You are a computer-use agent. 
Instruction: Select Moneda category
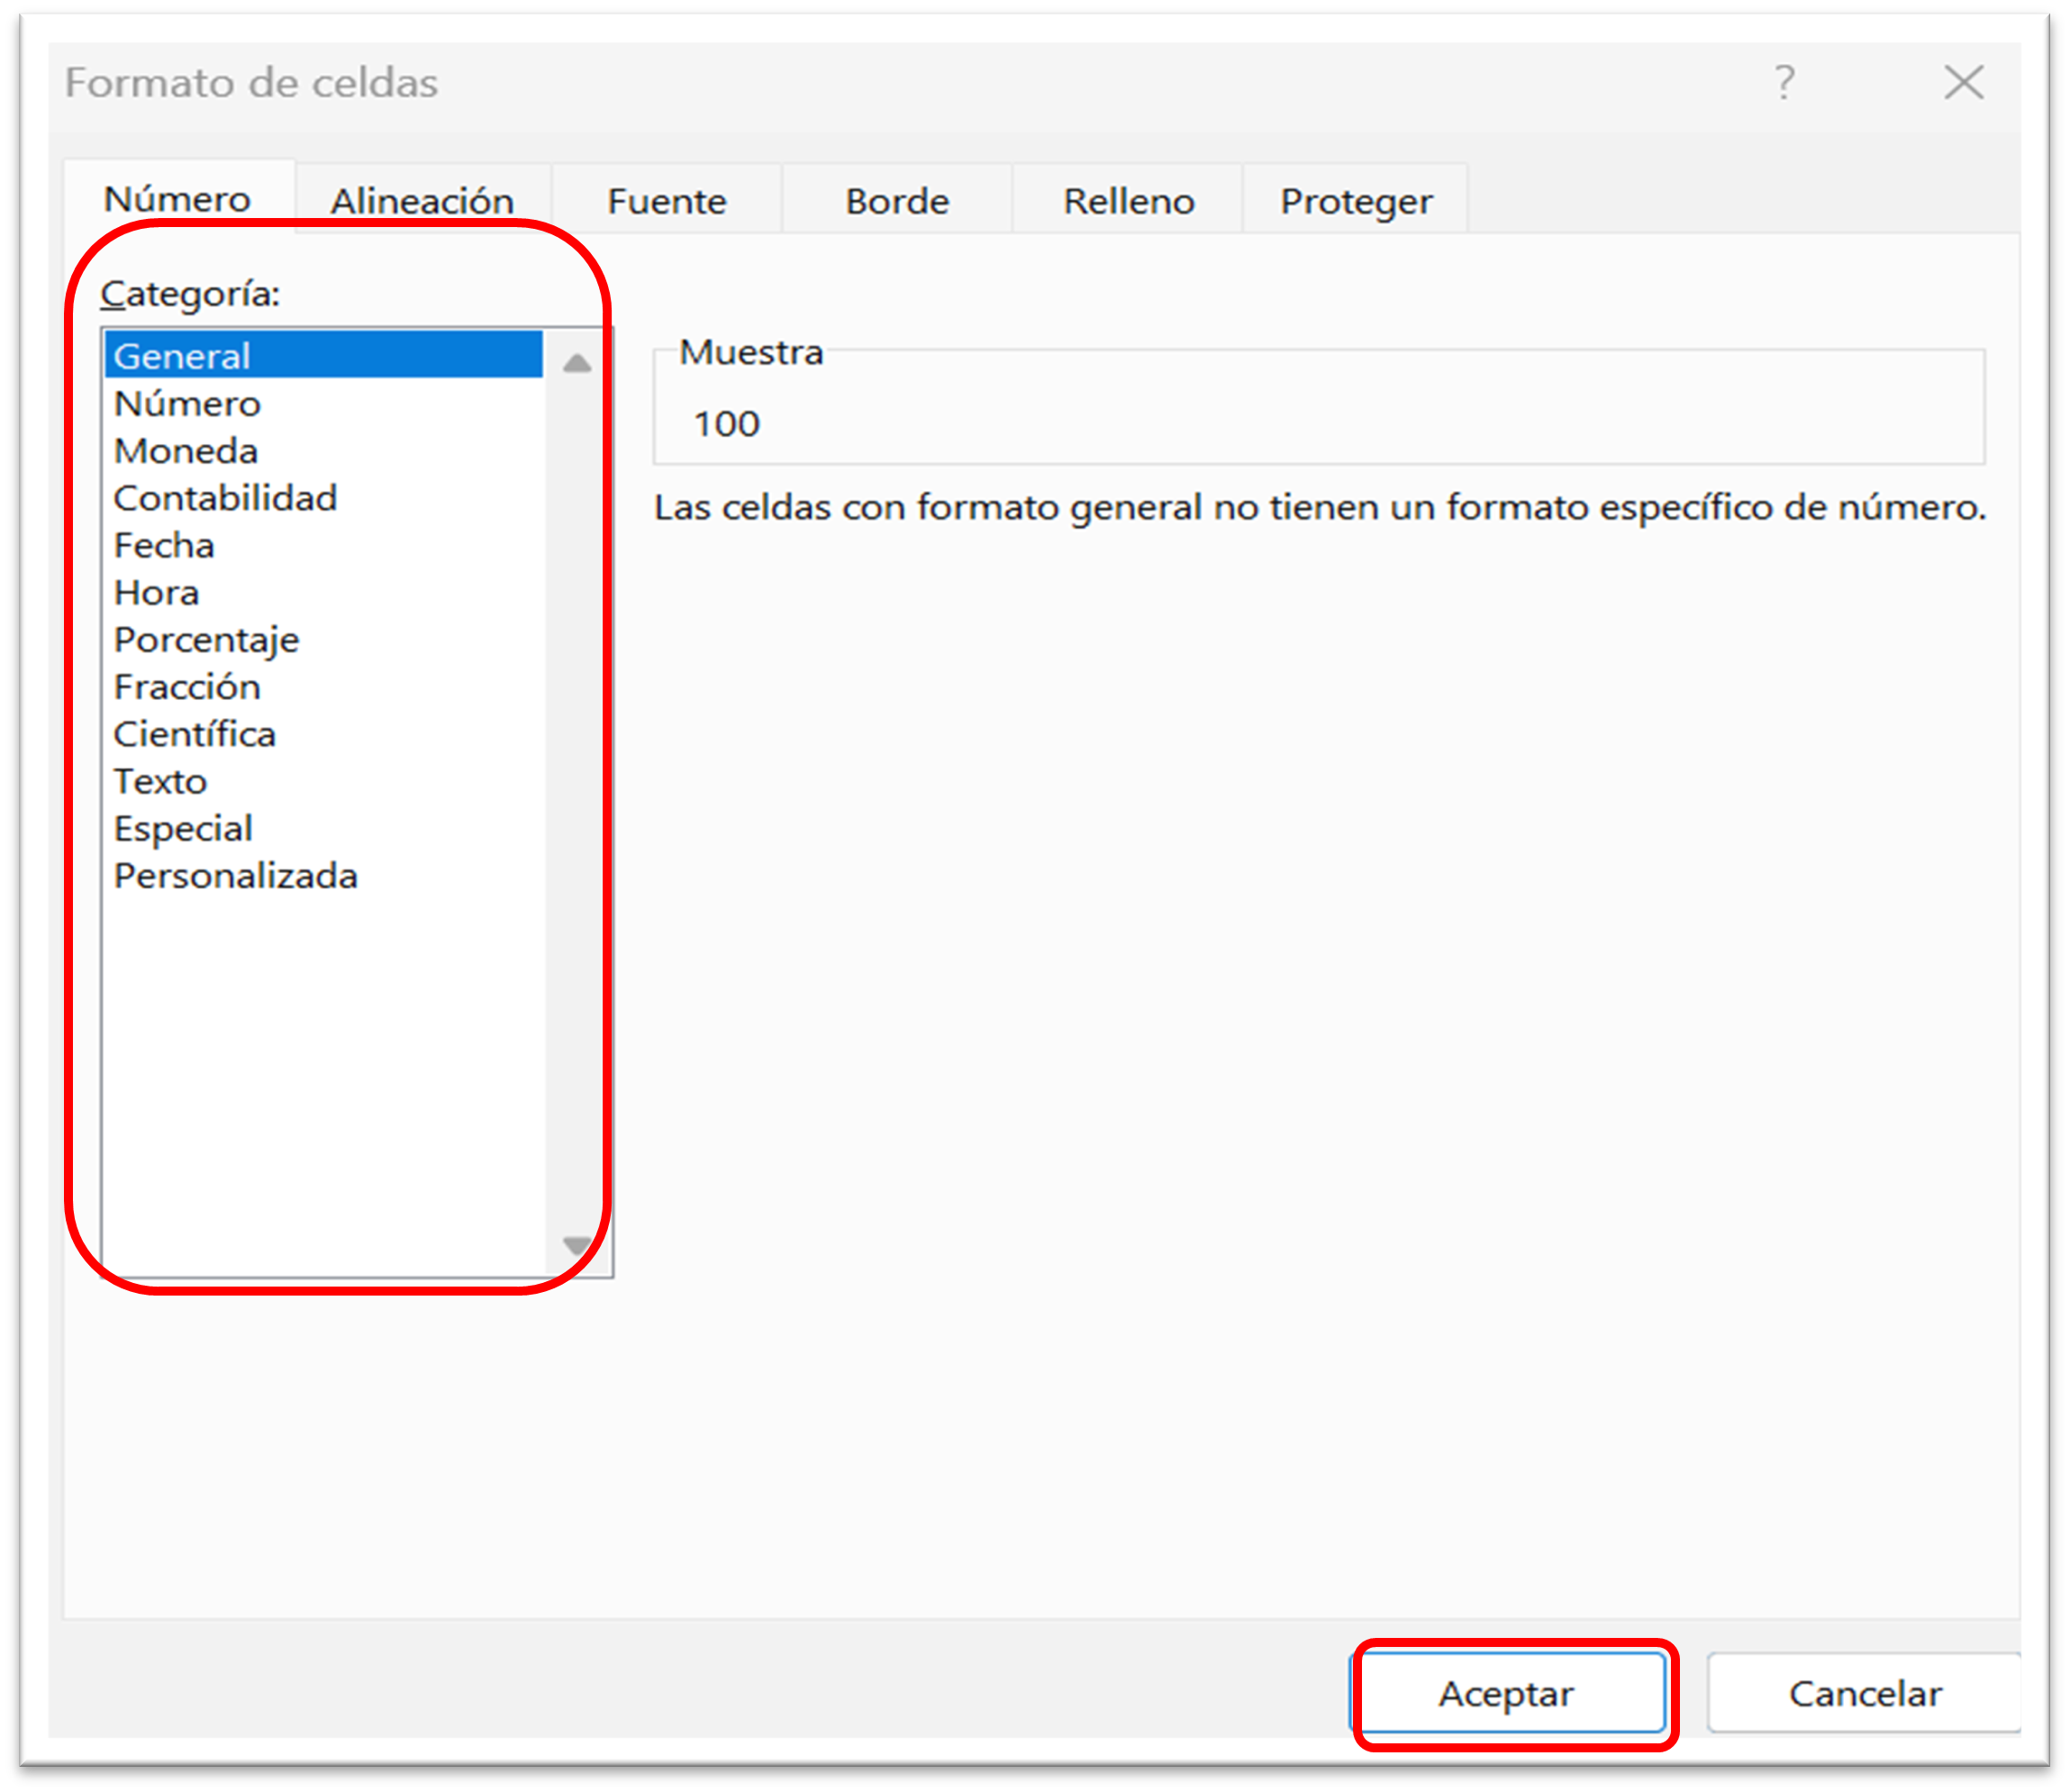coord(186,451)
